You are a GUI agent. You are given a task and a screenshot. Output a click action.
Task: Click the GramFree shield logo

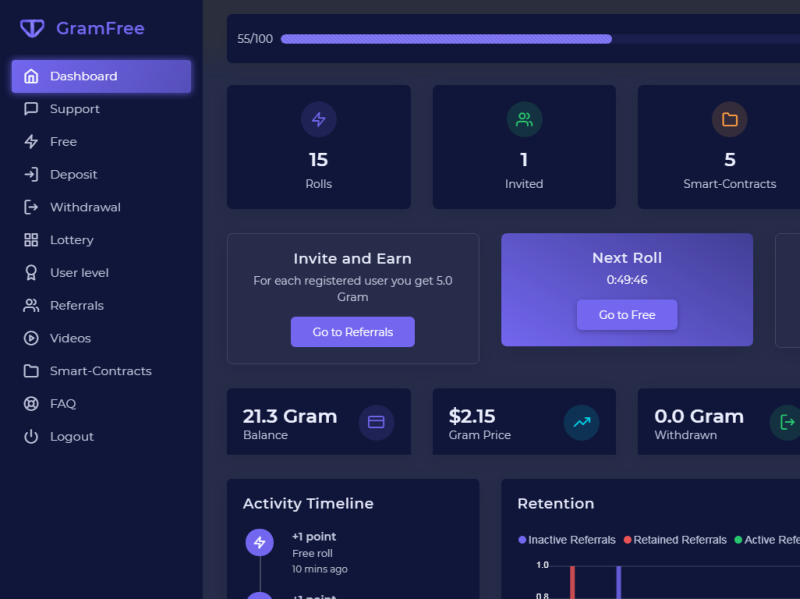[32, 28]
